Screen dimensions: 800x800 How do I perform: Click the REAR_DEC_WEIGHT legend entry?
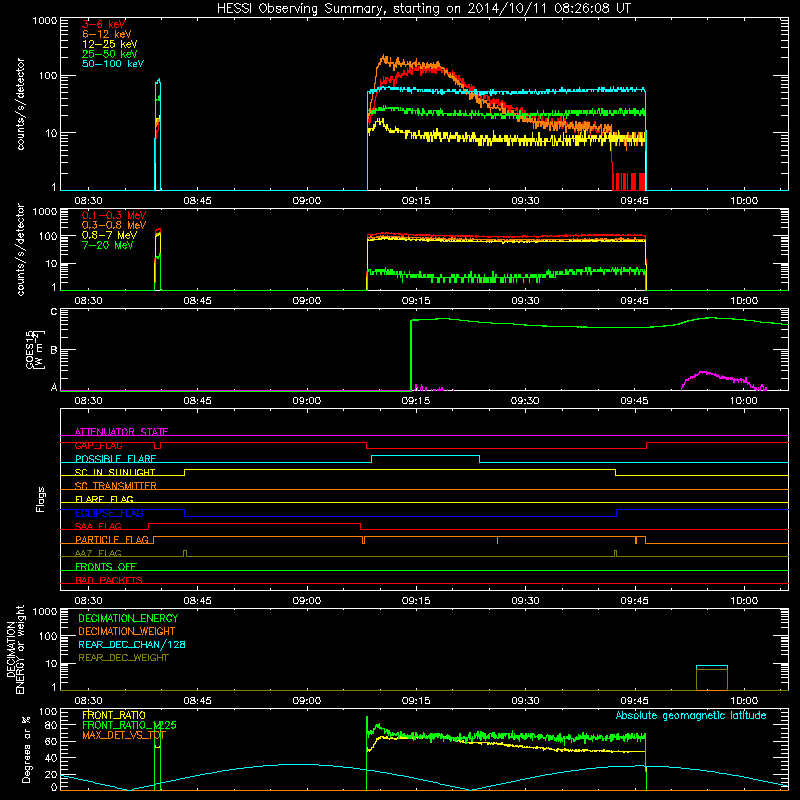coord(123,658)
